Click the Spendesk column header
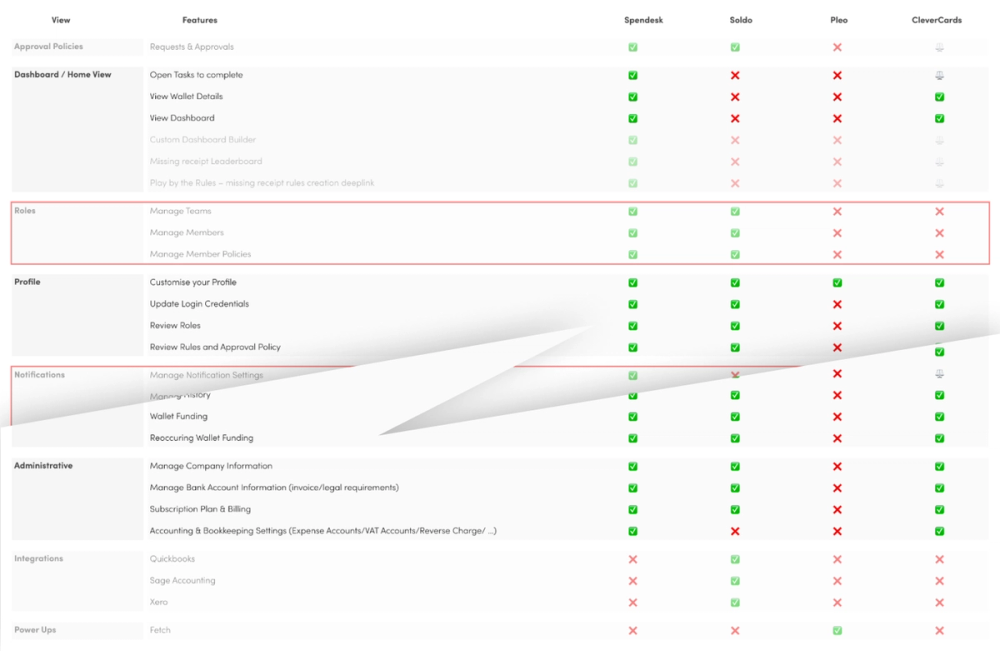Screen dimensions: 1000x651 tap(643, 20)
